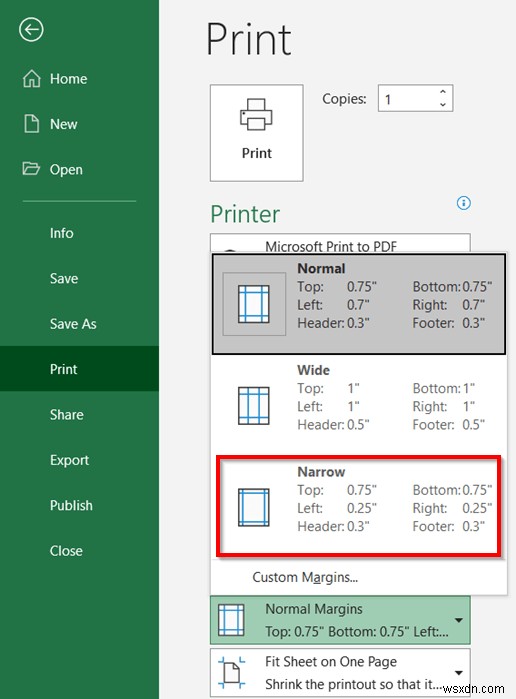Click the Narrow preset title text
Image resolution: width=516 pixels, height=699 pixels.
[x=321, y=472]
